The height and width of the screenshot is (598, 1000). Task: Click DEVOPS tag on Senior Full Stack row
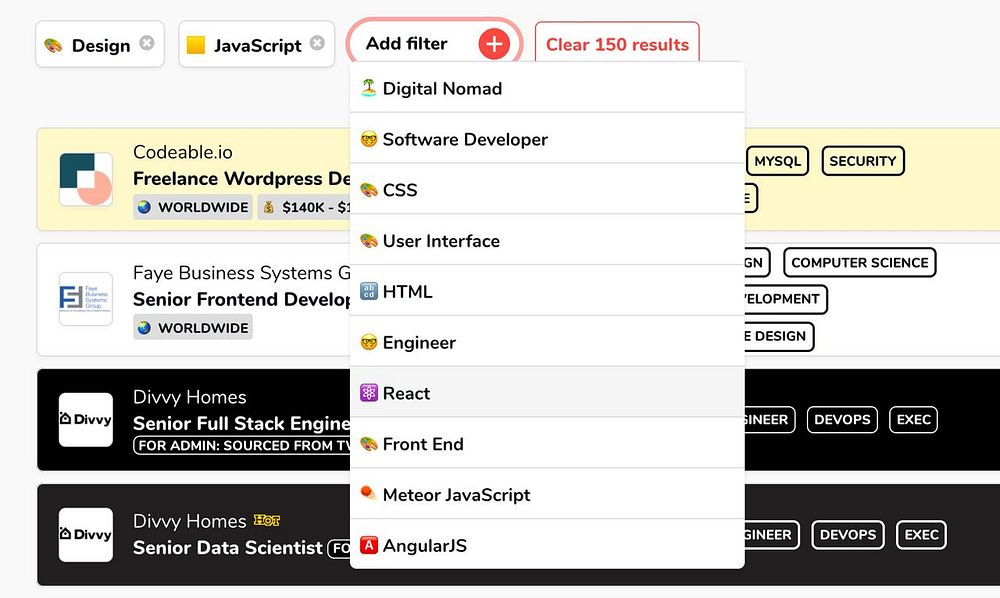click(842, 419)
